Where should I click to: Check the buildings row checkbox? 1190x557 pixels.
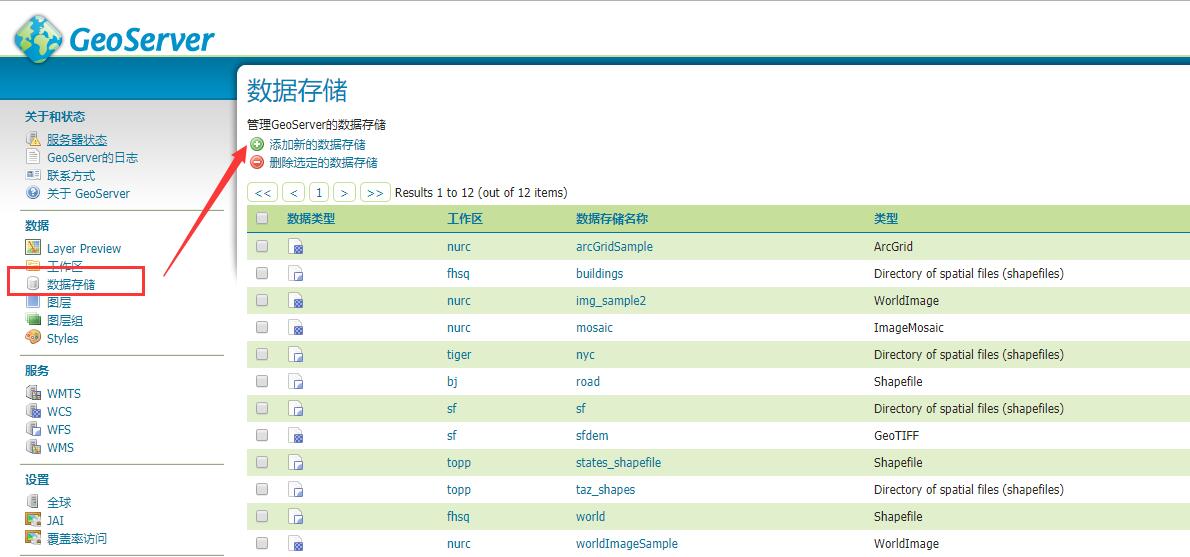point(262,273)
